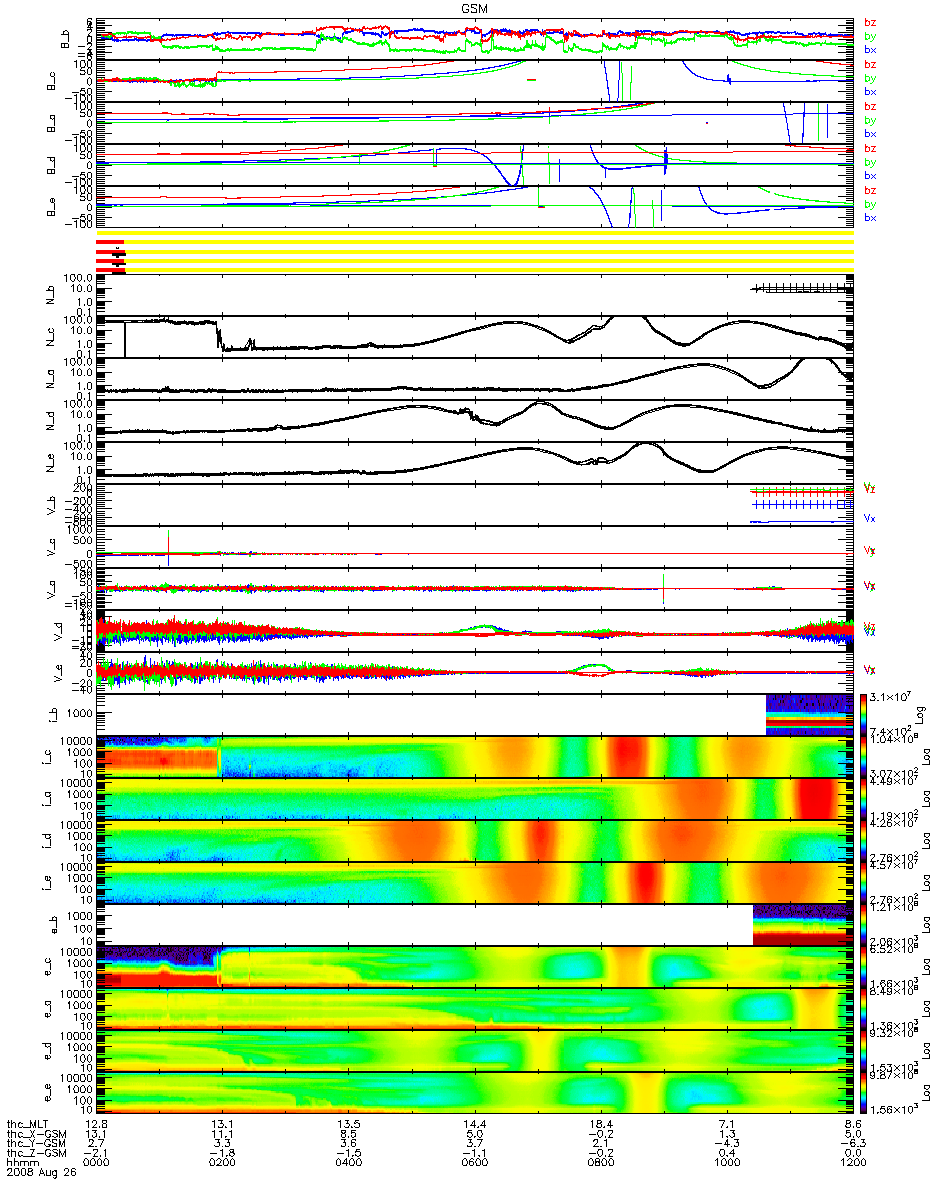Click the e_b panel color scale bar

pyautogui.click(x=863, y=924)
